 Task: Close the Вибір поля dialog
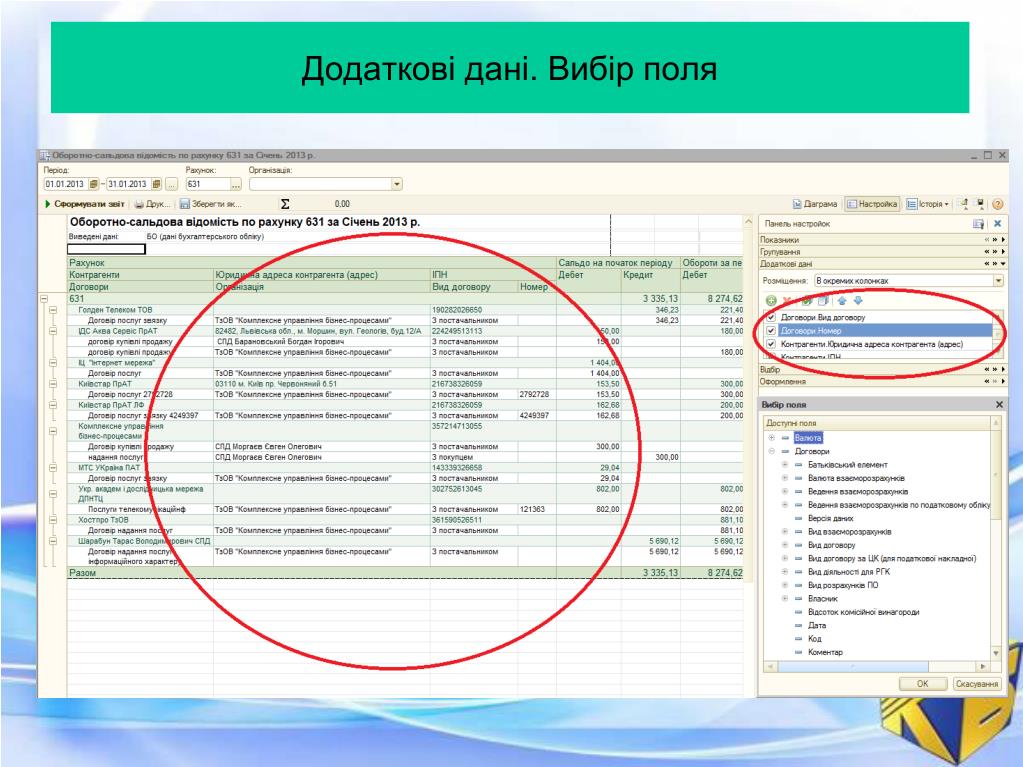click(x=999, y=404)
